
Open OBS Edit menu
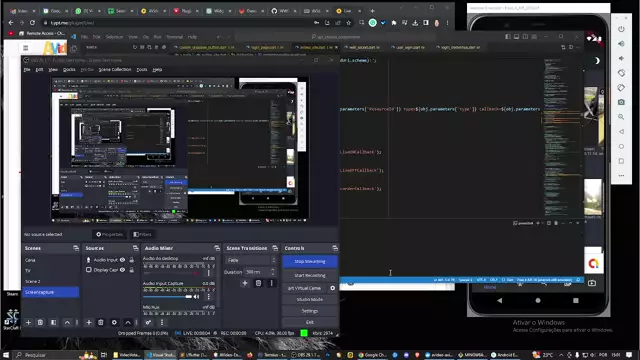pyautogui.click(x=39, y=70)
